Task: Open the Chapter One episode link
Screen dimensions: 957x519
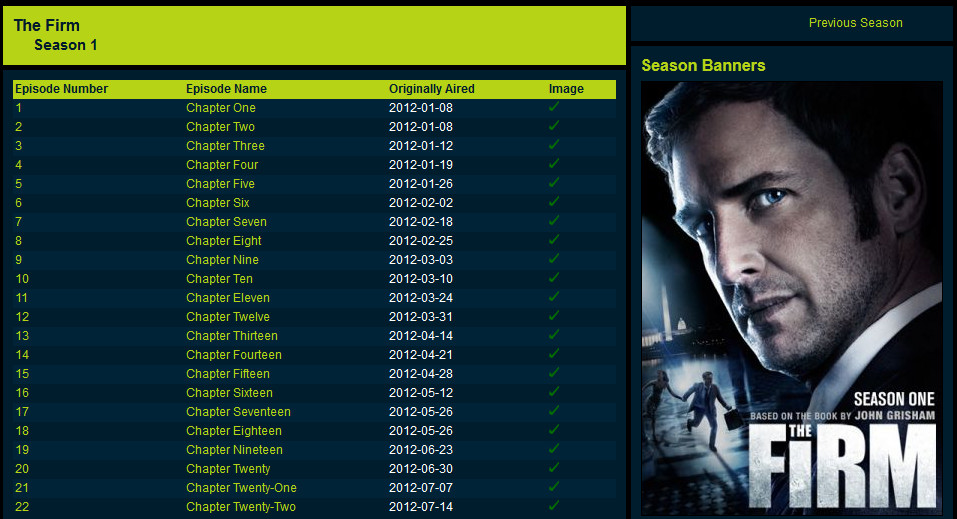Action: click(221, 107)
